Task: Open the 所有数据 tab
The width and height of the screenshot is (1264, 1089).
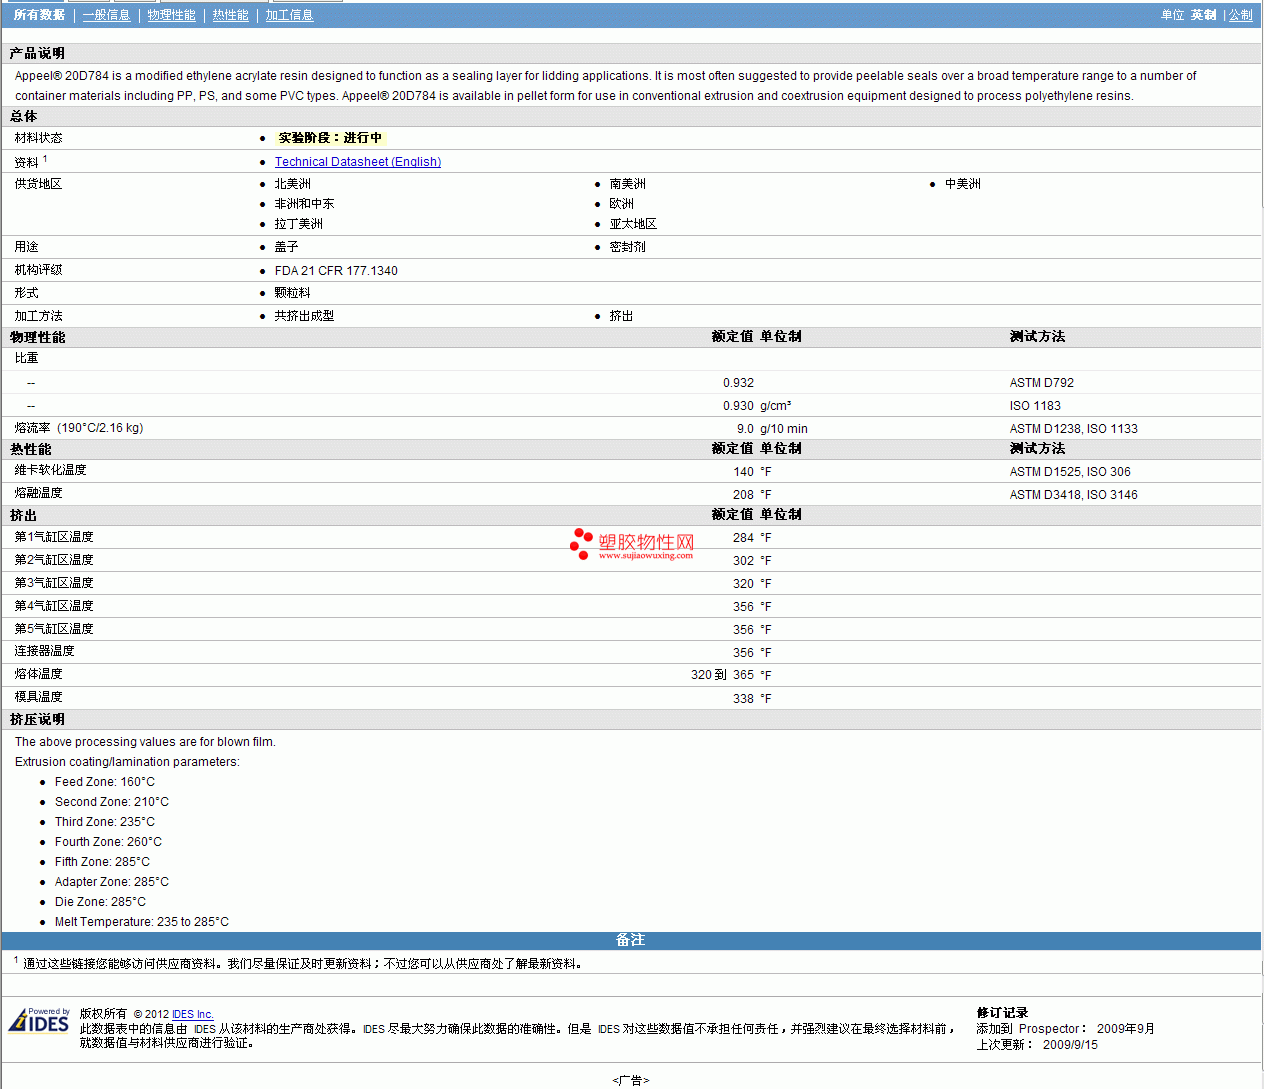Action: pyautogui.click(x=39, y=15)
